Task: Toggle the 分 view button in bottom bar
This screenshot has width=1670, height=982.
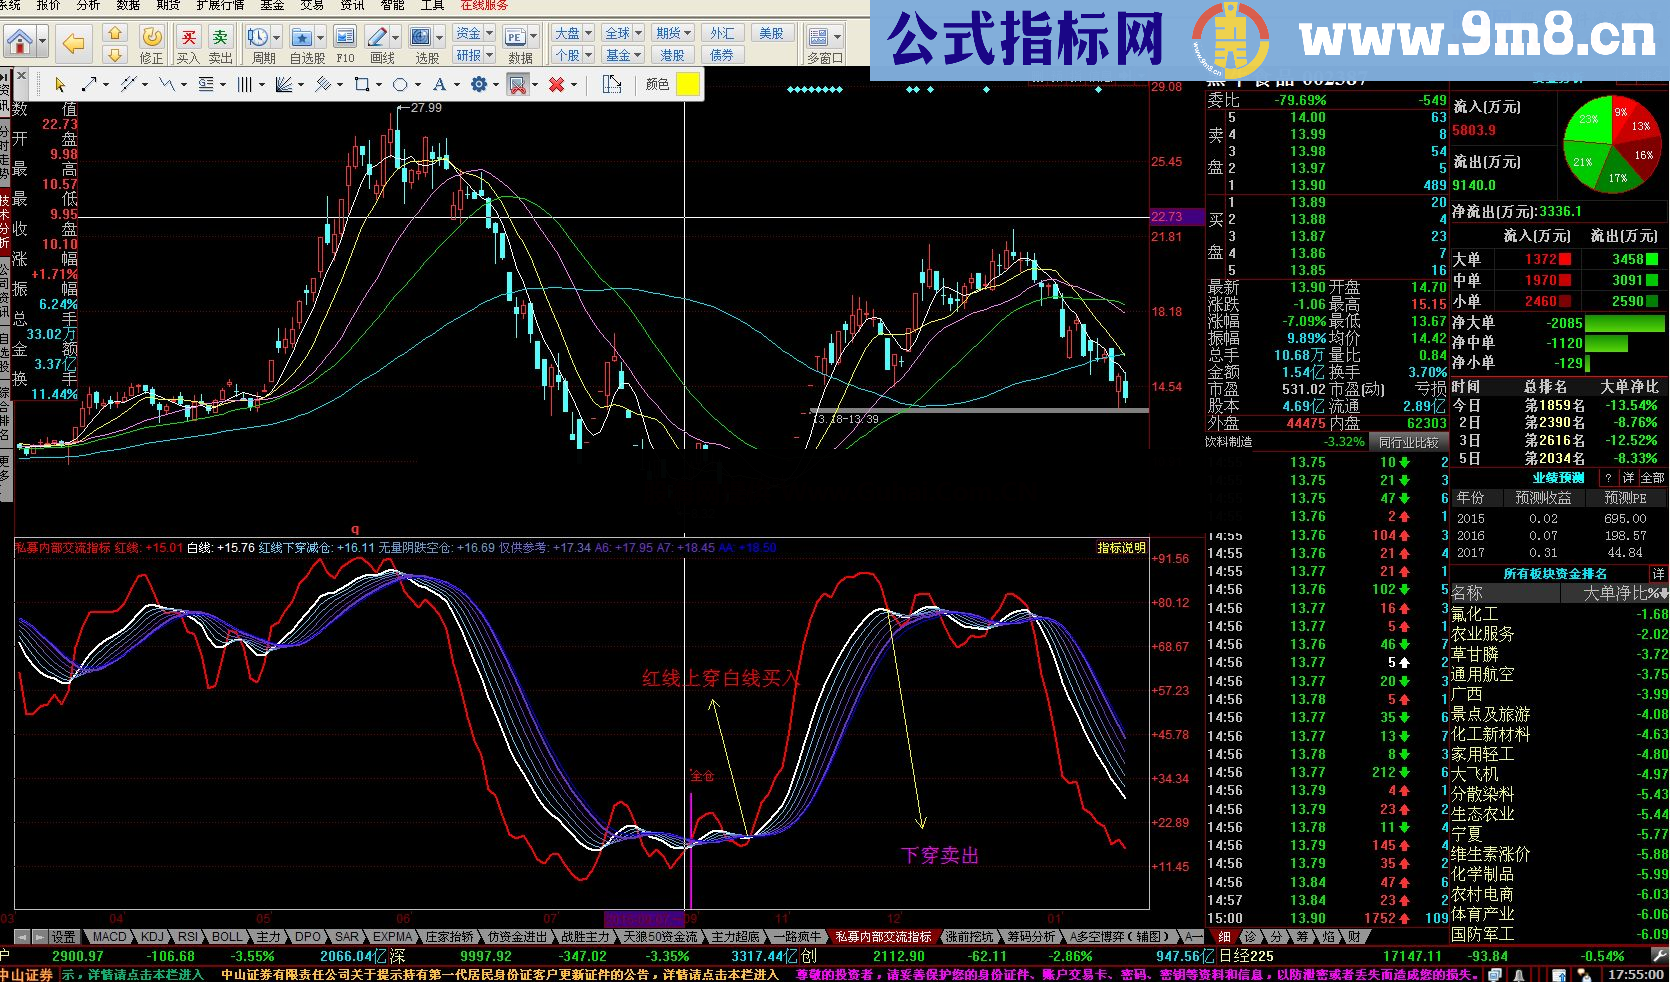Action: pos(1276,937)
